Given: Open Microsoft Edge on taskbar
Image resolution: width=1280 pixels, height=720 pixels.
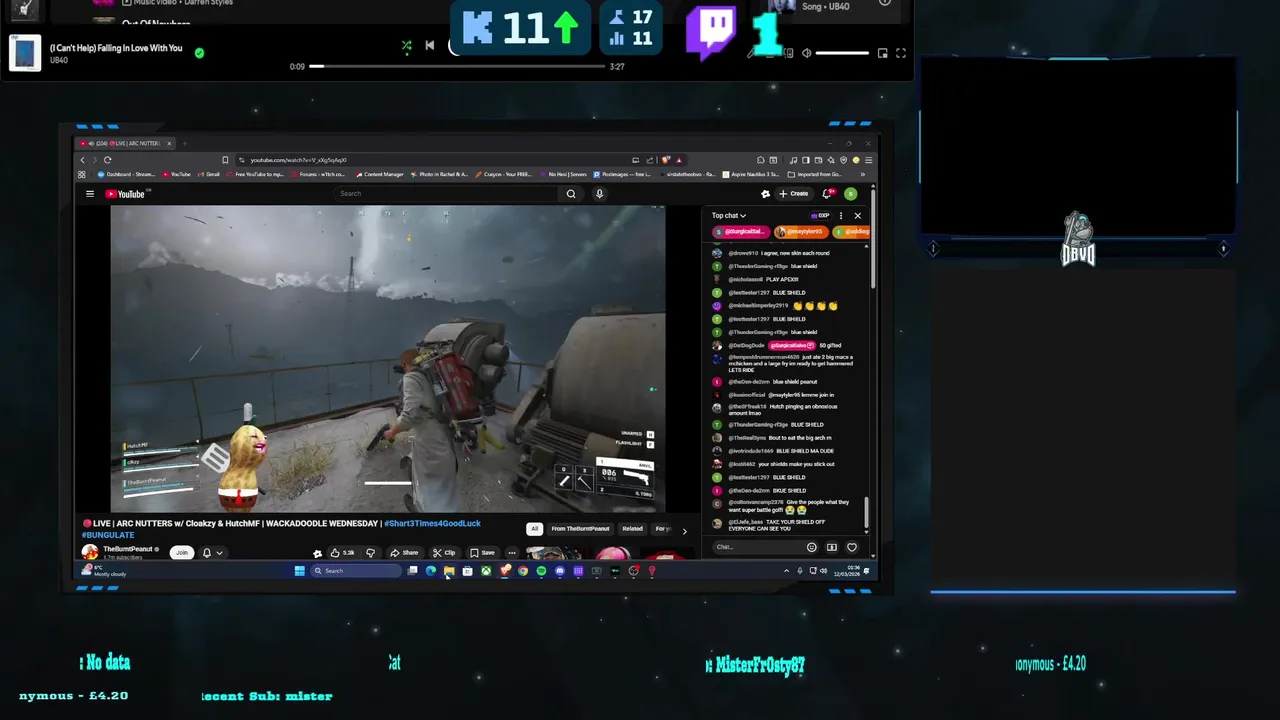Looking at the screenshot, I should [x=430, y=571].
